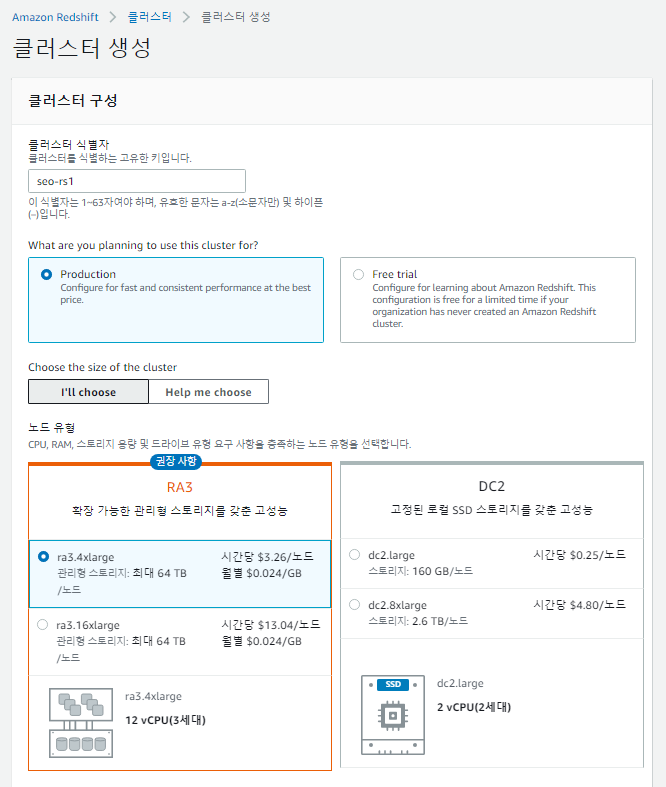Switch to Help me choose option
Viewport: 666px width, 787px height.
click(x=208, y=392)
